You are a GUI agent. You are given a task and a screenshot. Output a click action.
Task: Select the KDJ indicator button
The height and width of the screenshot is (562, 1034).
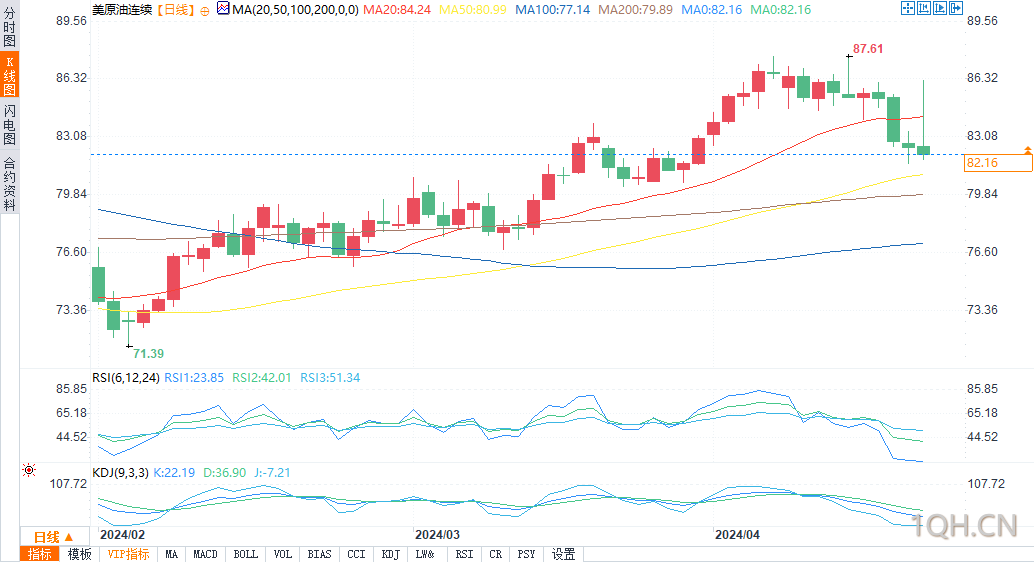pyautogui.click(x=390, y=554)
